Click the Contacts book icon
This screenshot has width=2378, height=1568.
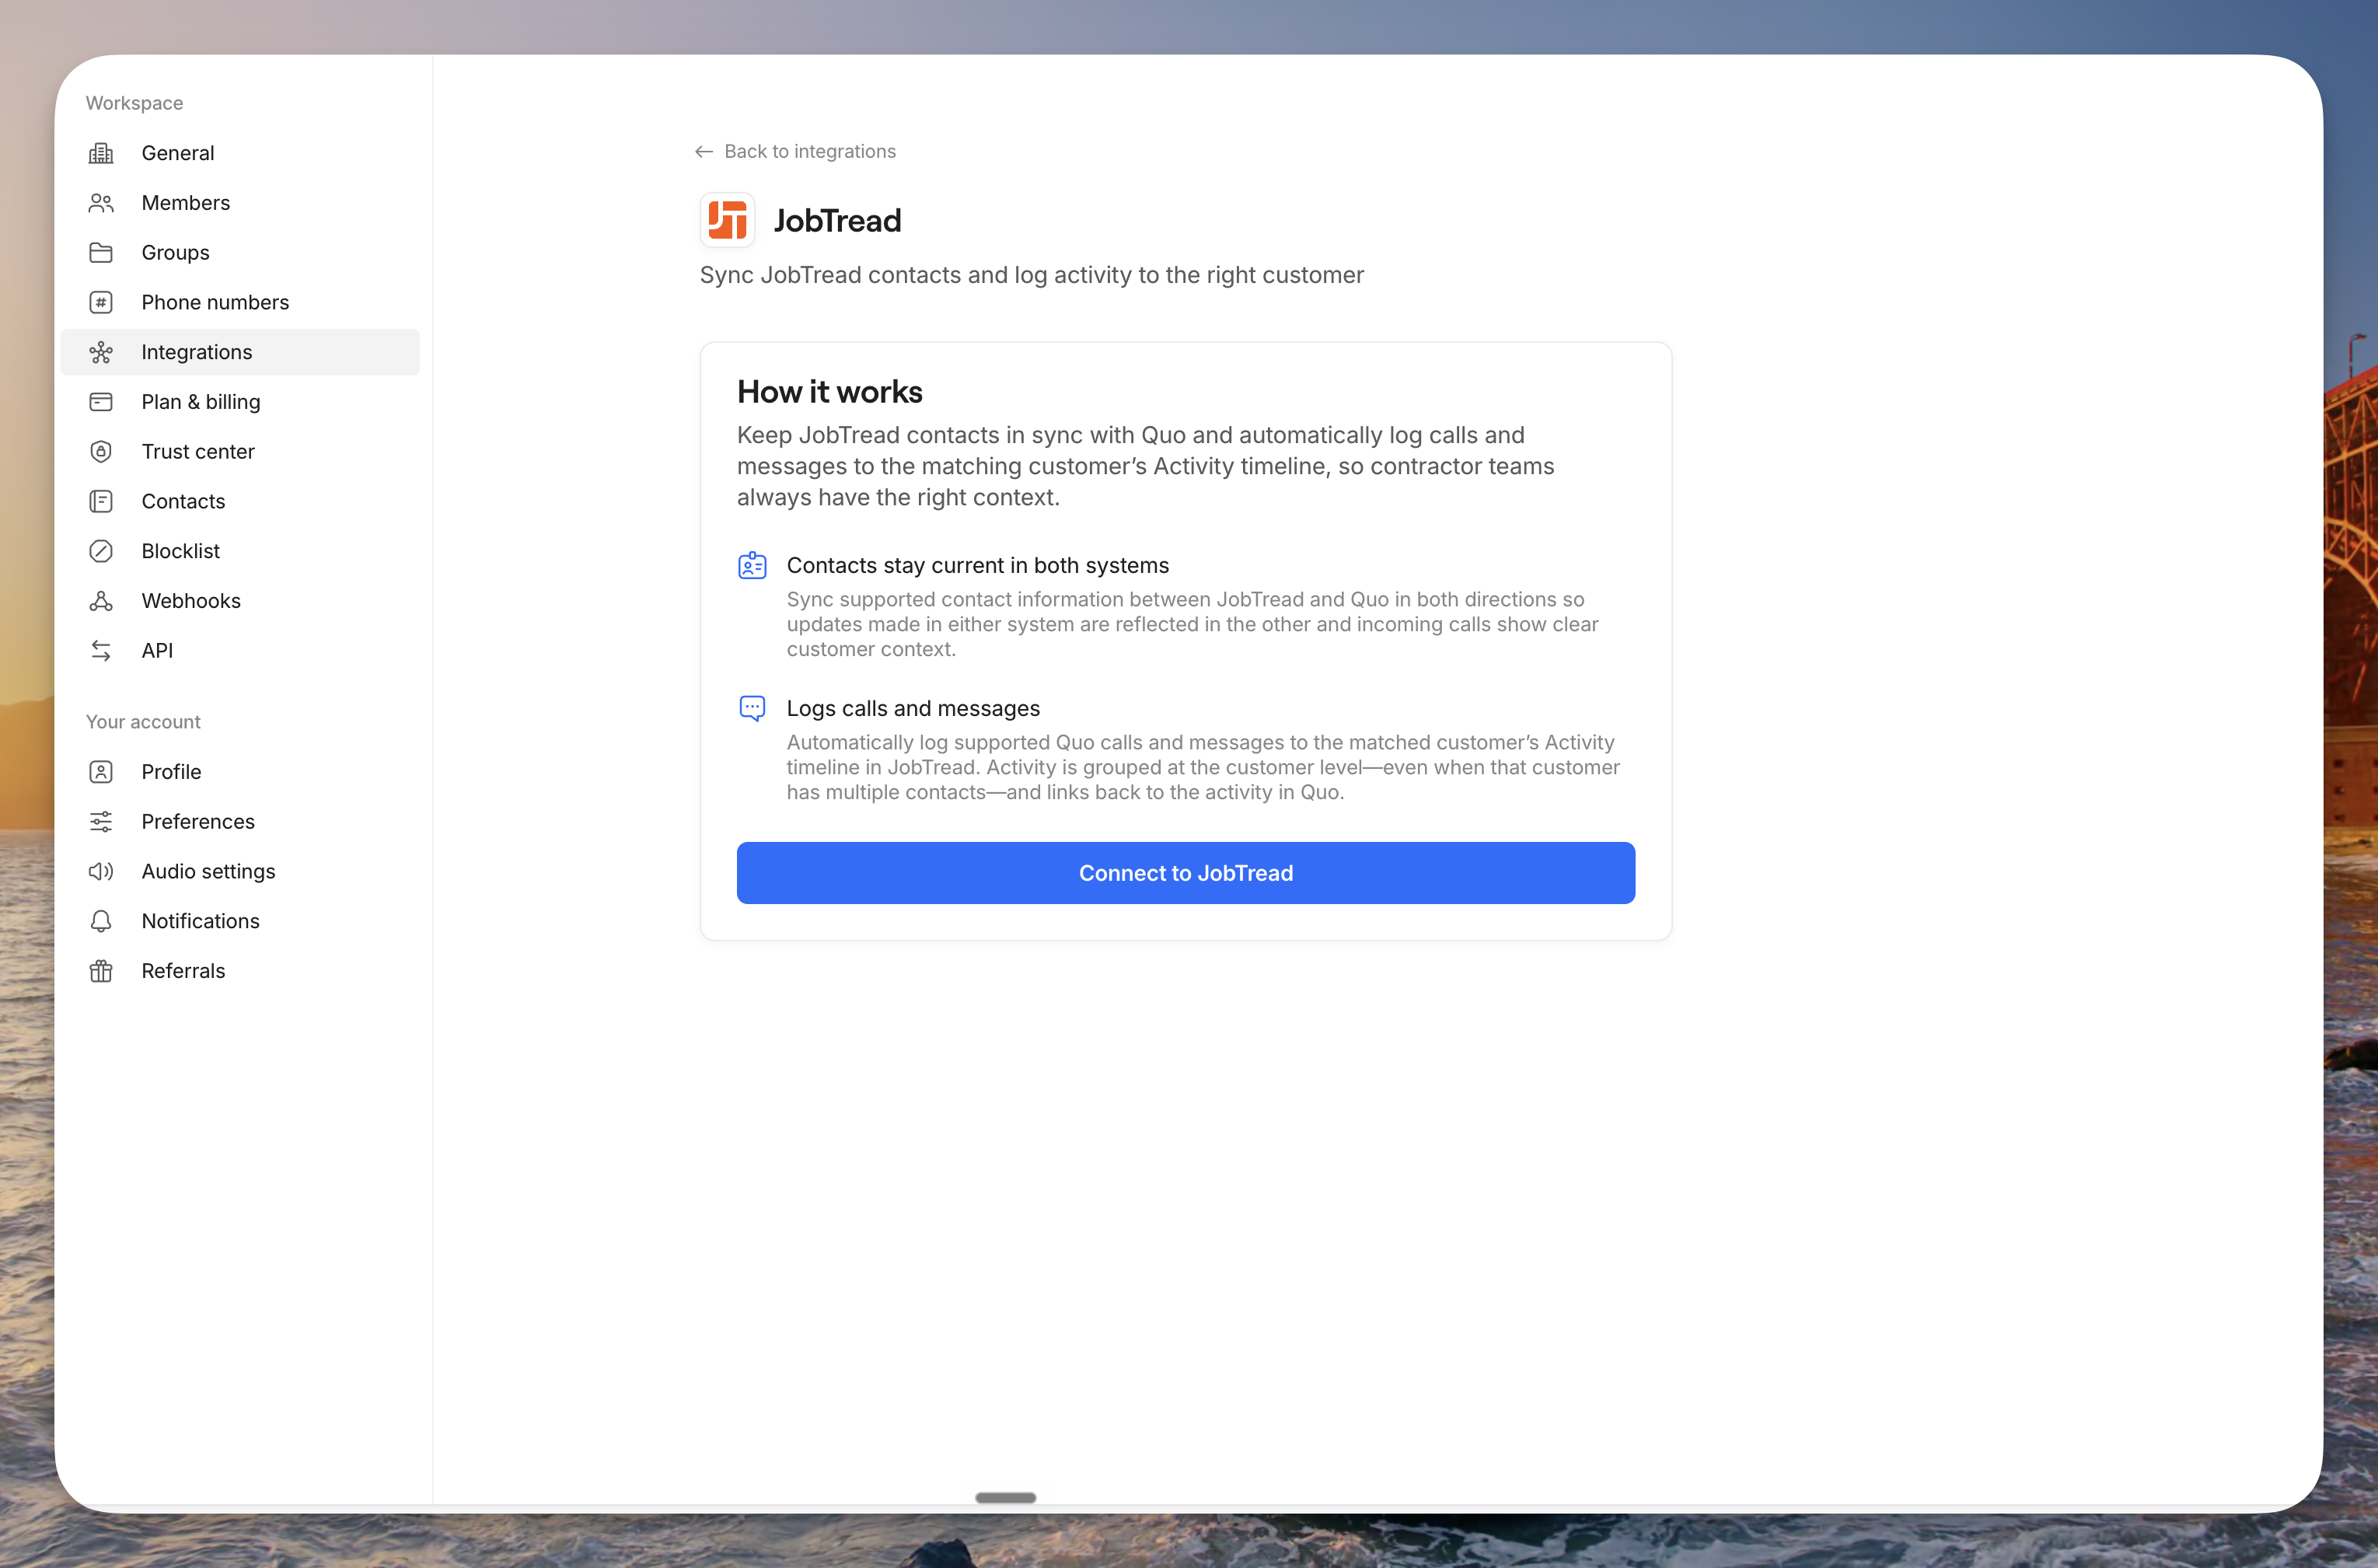[101, 501]
